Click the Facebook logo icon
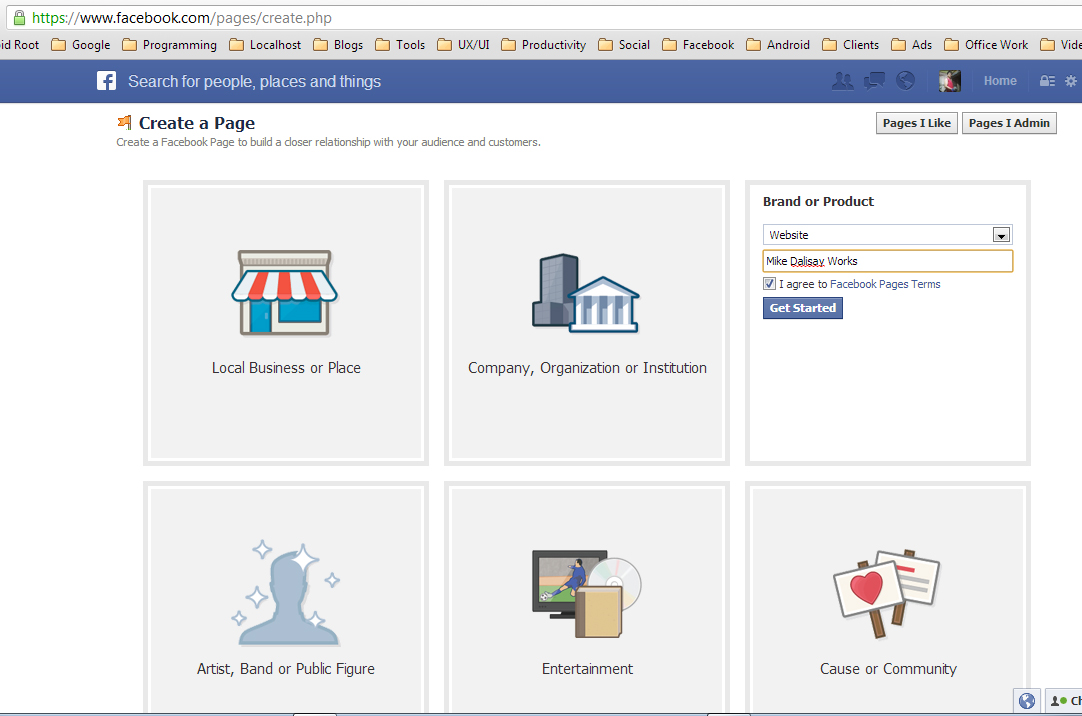Image resolution: width=1082 pixels, height=716 pixels. (x=106, y=81)
